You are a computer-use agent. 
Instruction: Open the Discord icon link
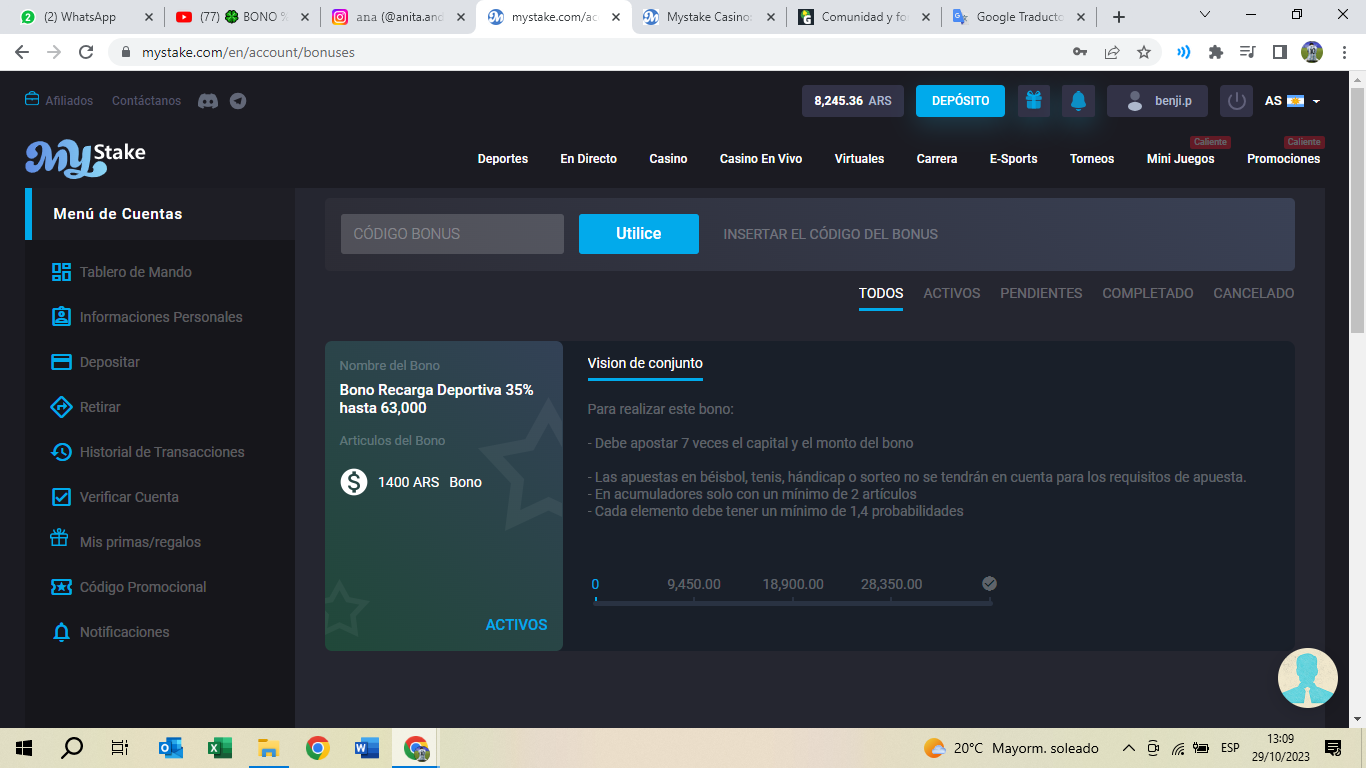click(208, 101)
